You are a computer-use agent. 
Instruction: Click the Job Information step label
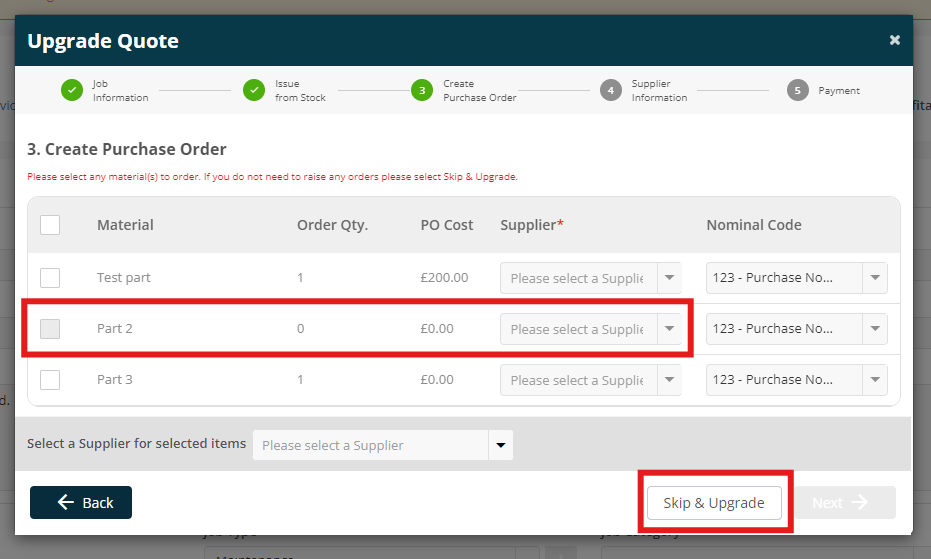[x=121, y=90]
